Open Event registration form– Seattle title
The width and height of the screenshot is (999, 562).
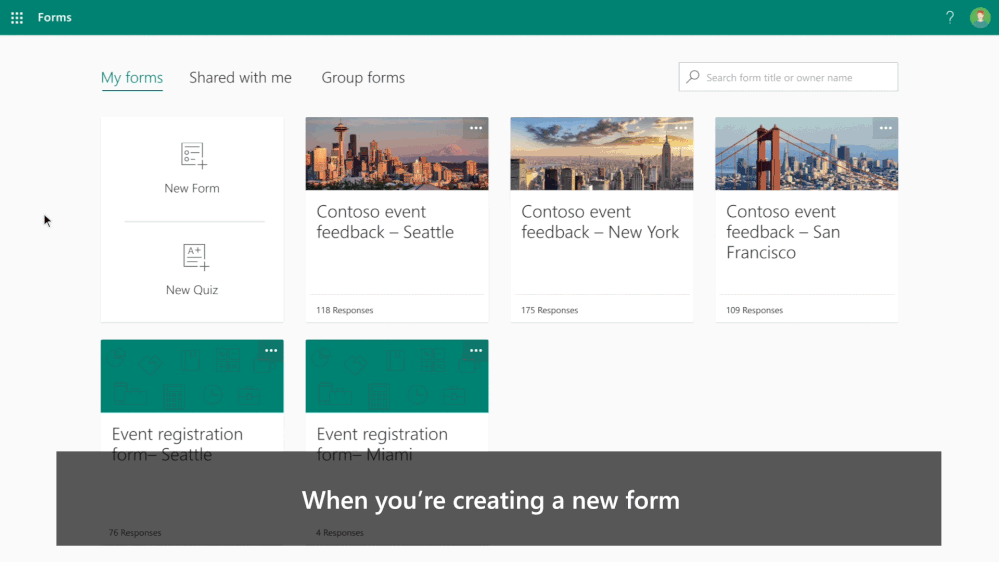pyautogui.click(x=177, y=444)
